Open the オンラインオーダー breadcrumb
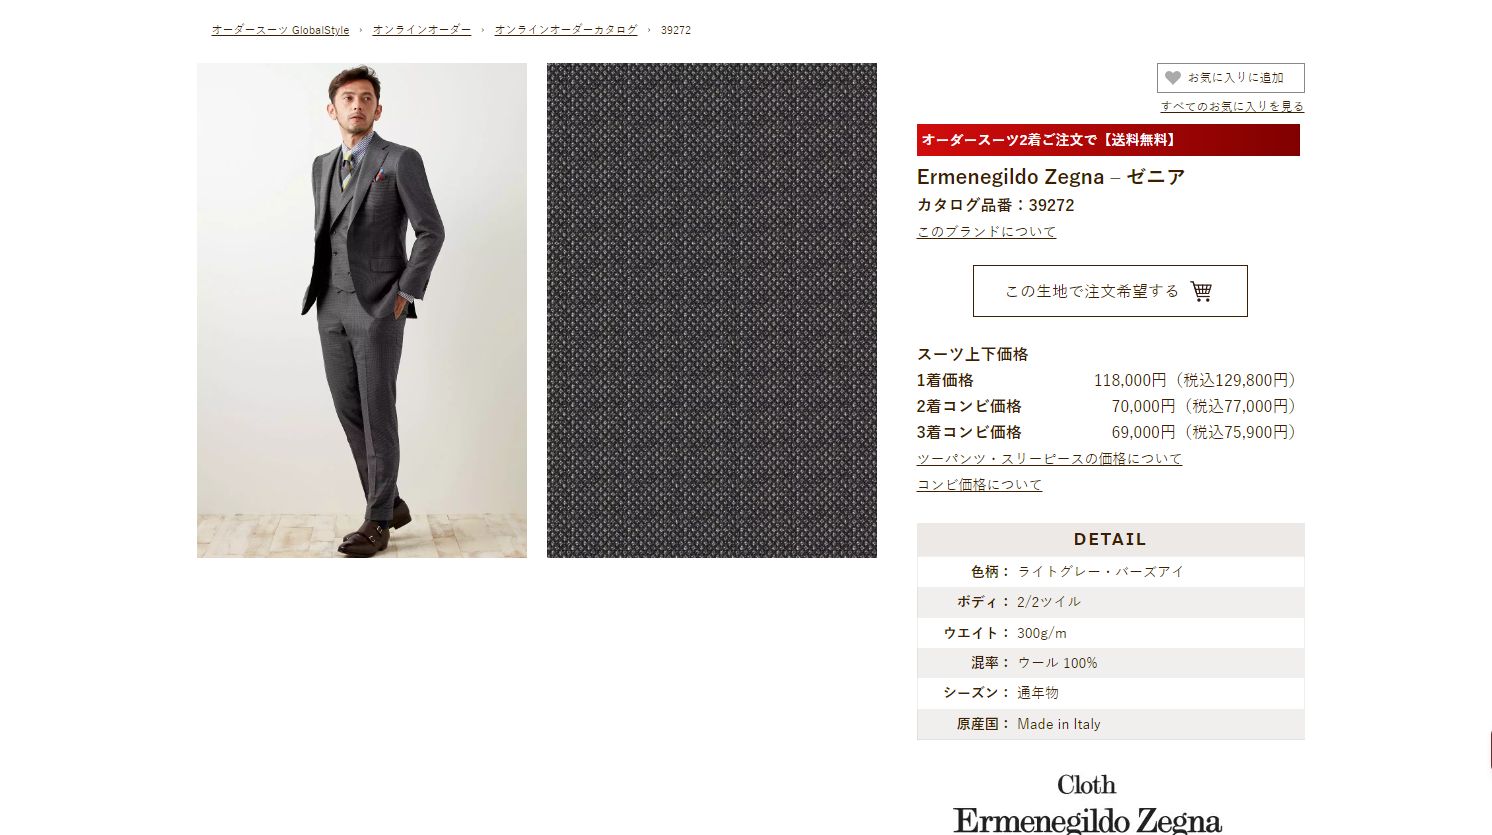Image resolution: width=1492 pixels, height=835 pixels. click(x=422, y=30)
